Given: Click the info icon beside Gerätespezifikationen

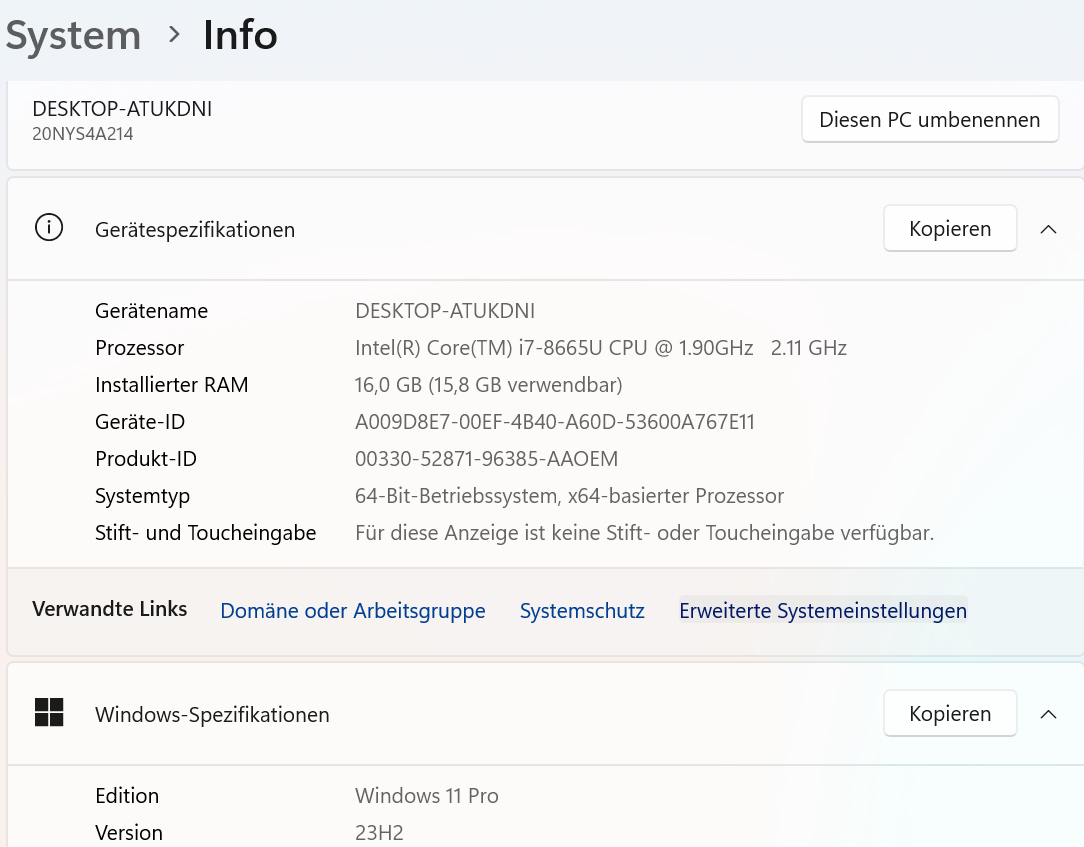Looking at the screenshot, I should click(49, 227).
